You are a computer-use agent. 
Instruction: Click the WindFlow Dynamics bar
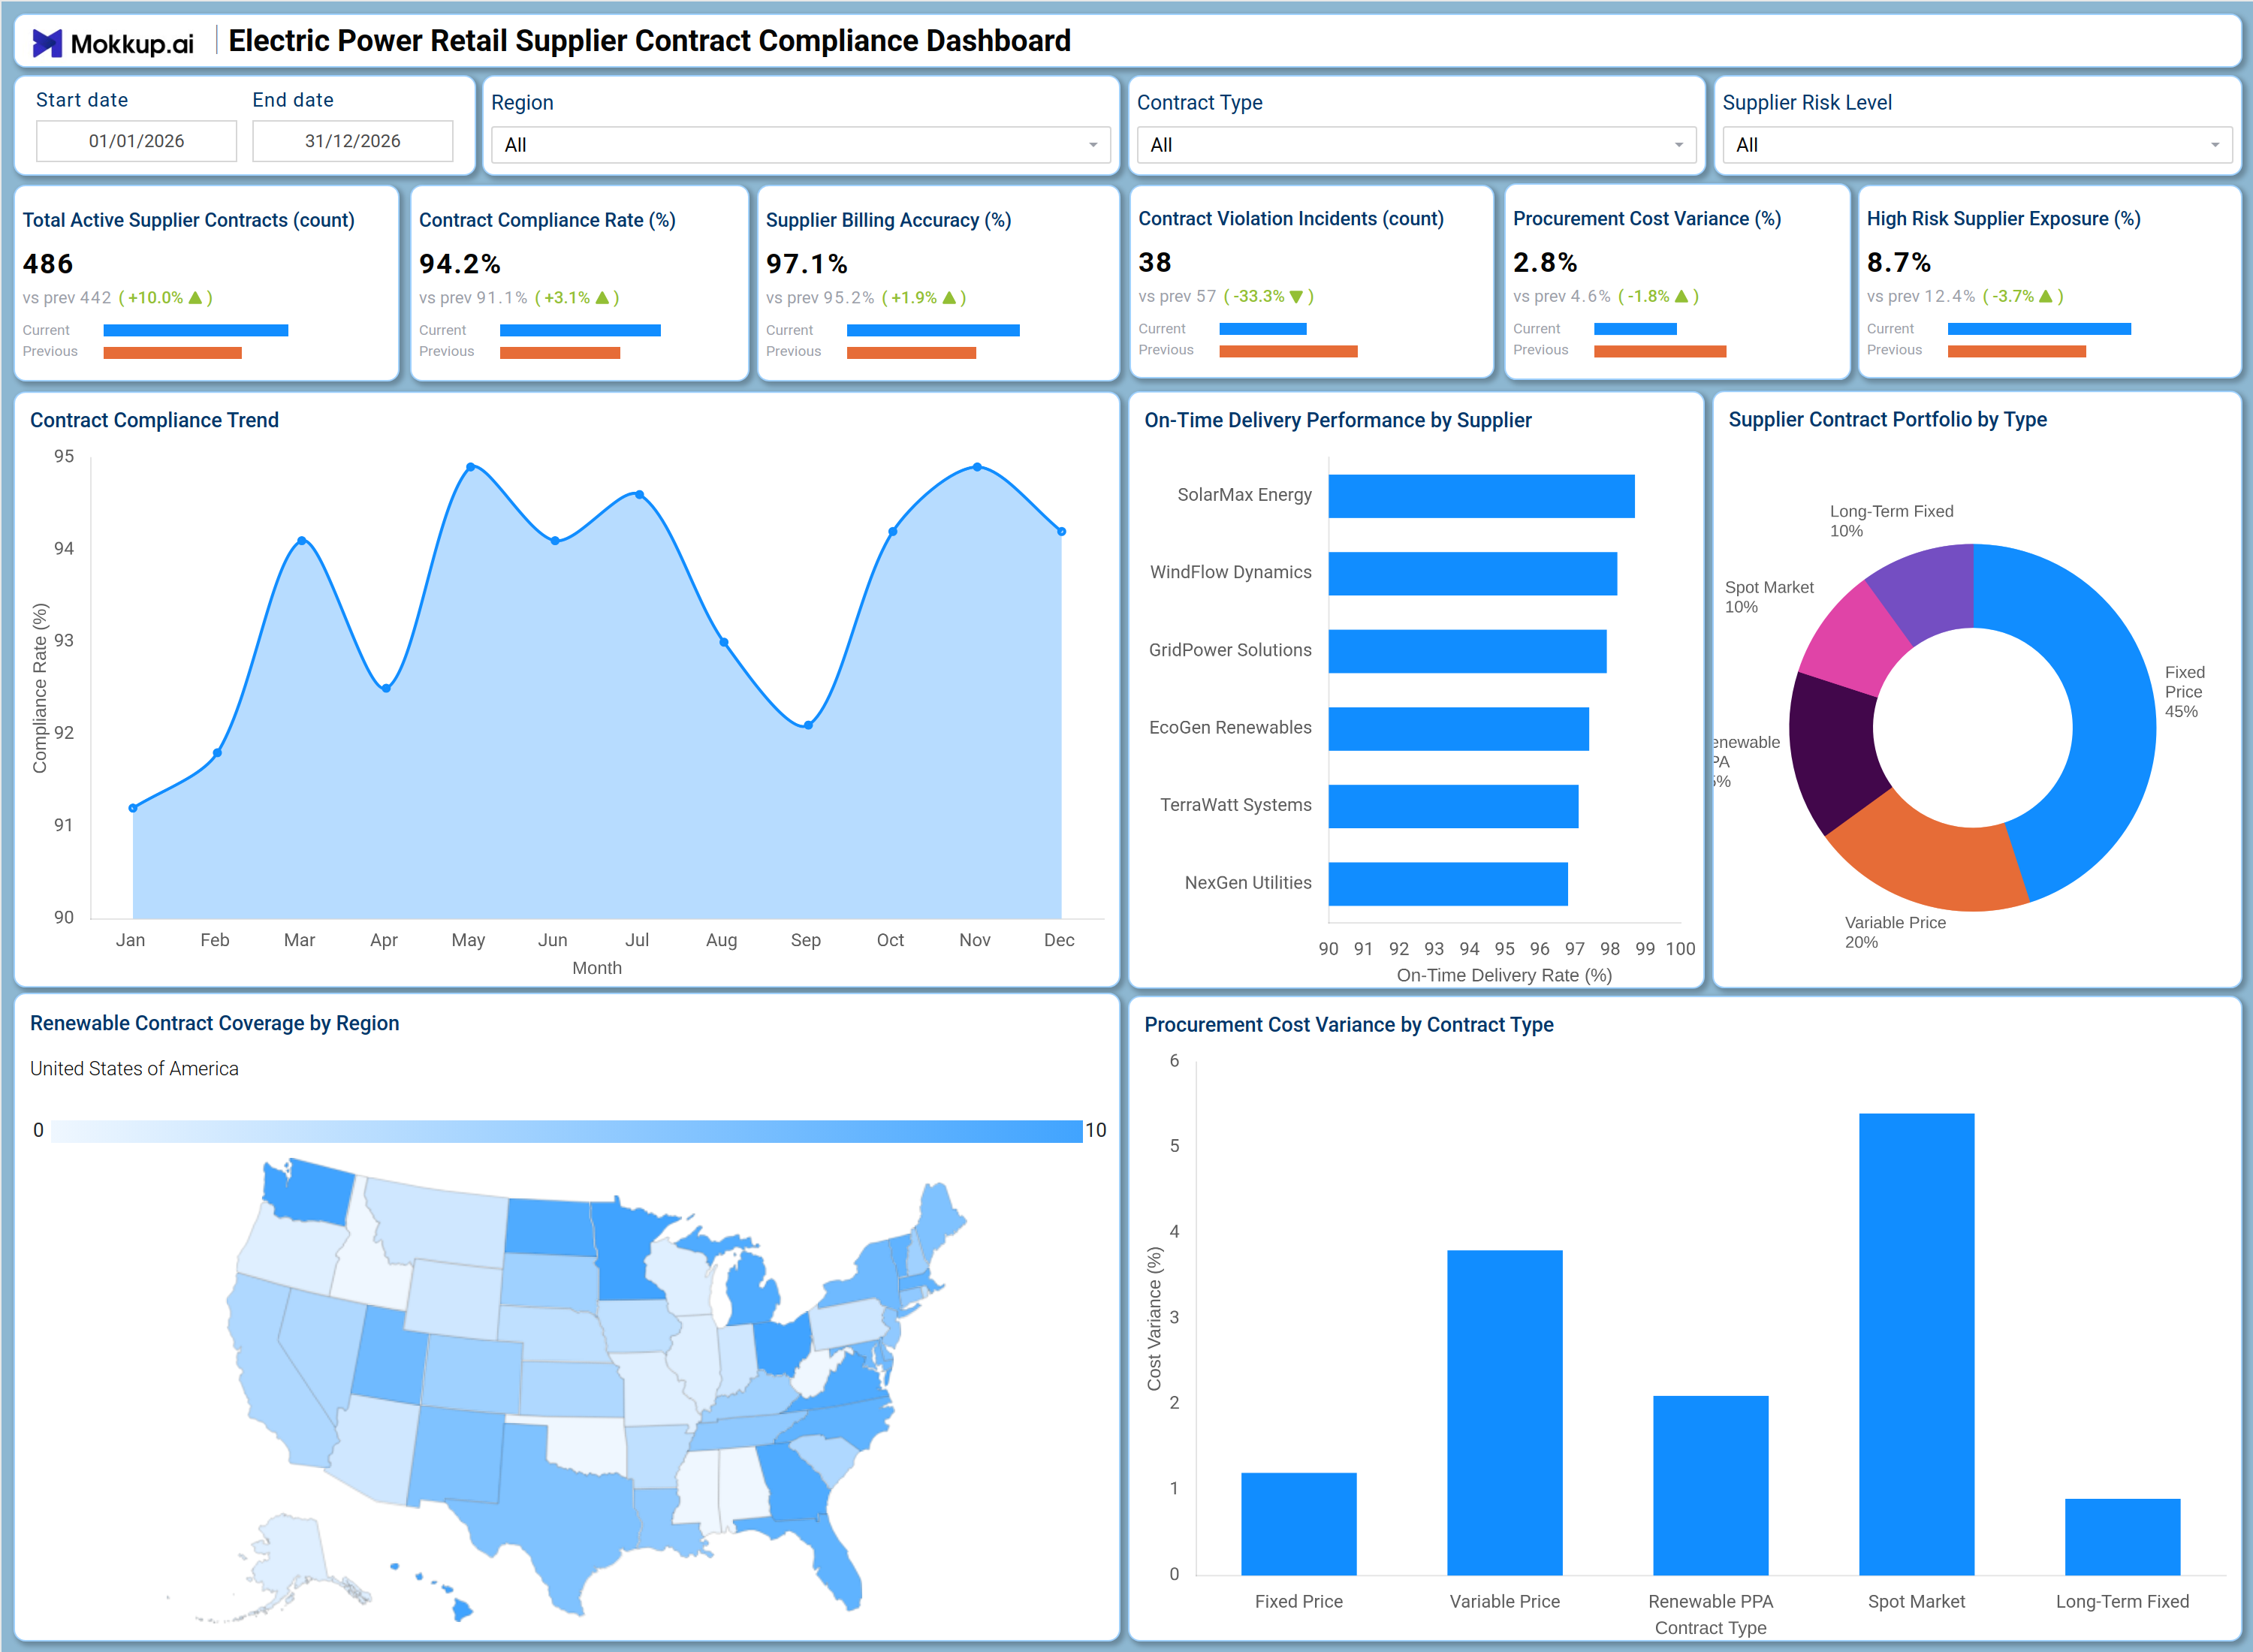1472,574
